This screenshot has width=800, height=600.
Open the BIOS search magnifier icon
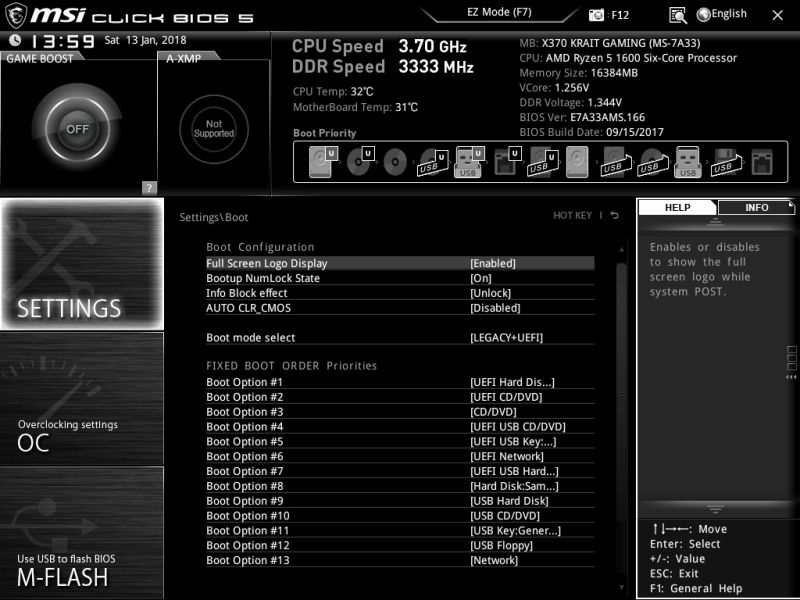tap(678, 15)
